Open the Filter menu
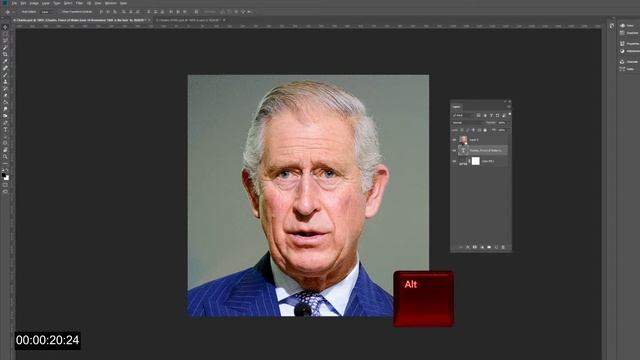The image size is (640, 360). click(x=80, y=3)
